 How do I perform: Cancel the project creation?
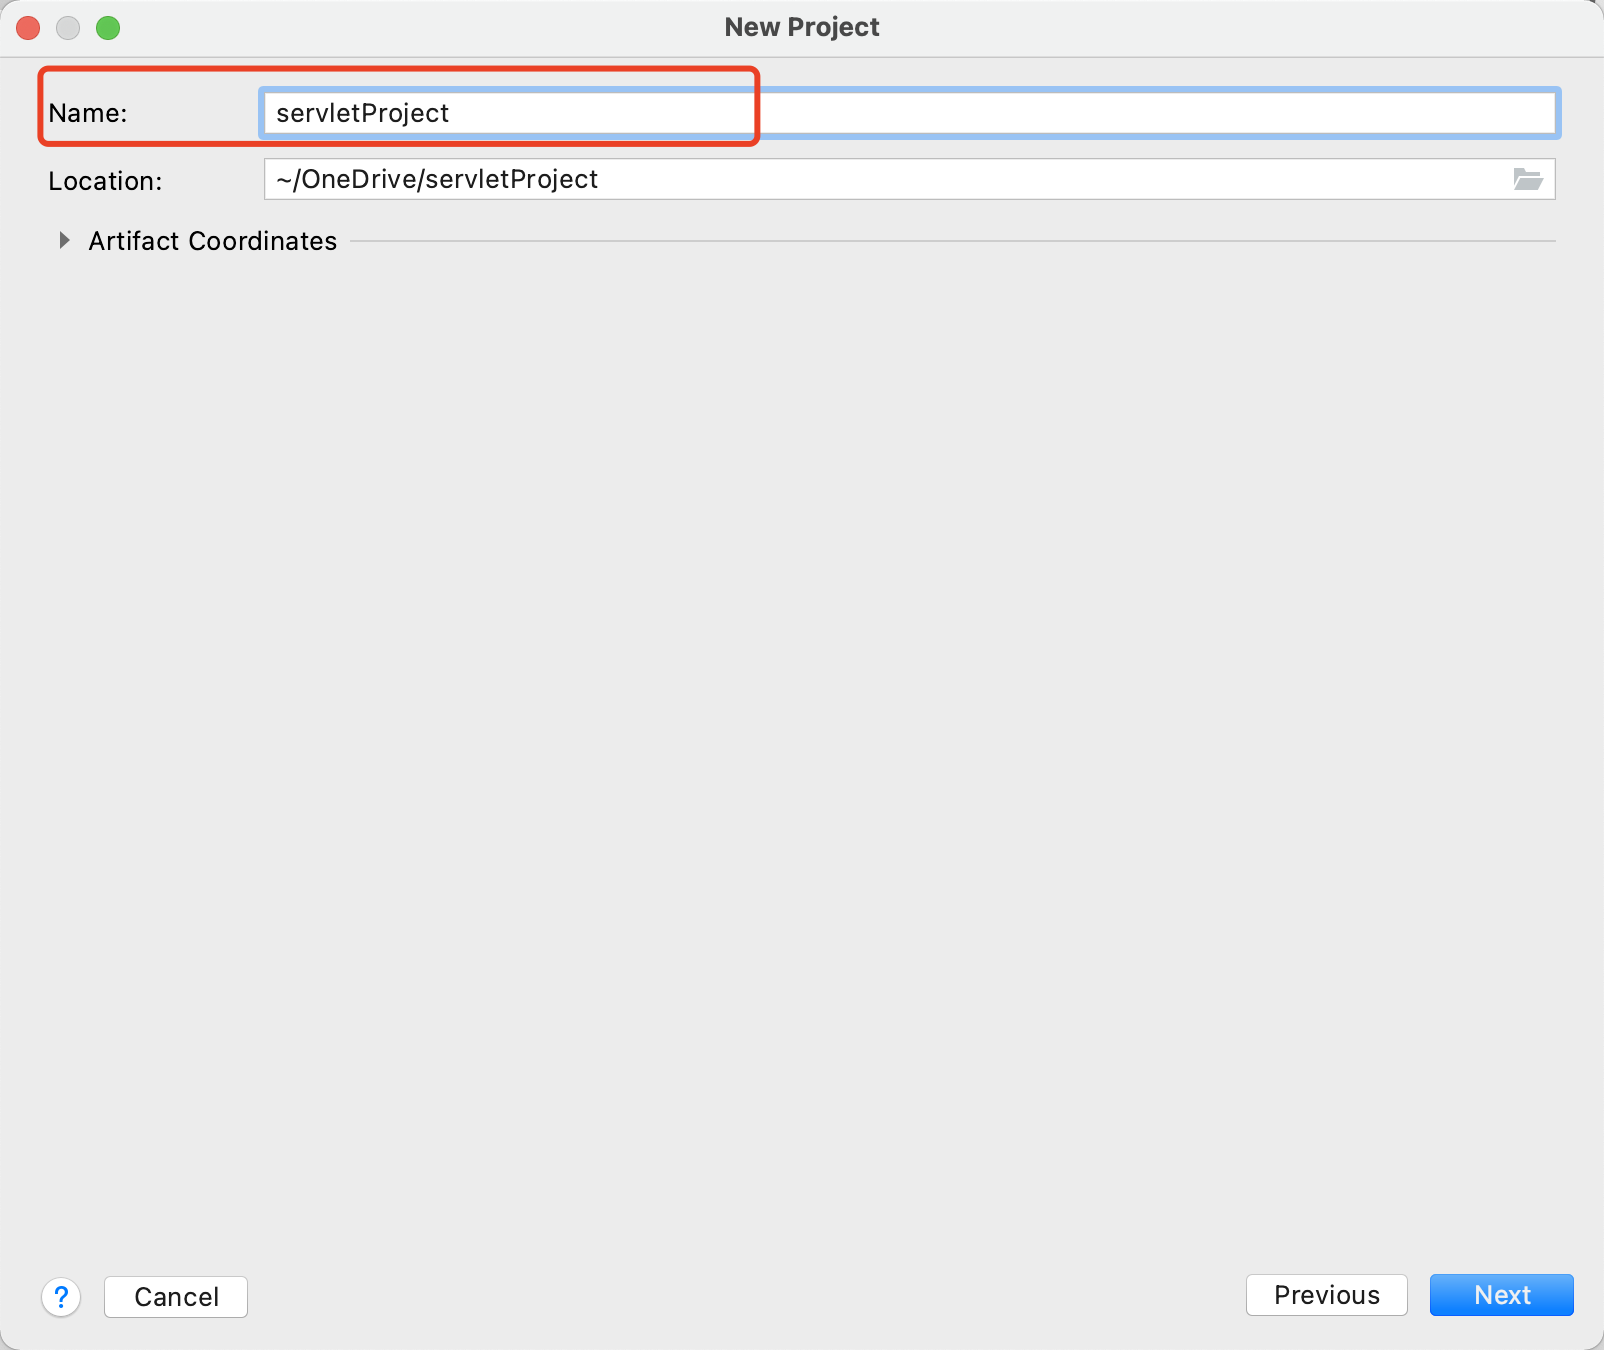175,1297
